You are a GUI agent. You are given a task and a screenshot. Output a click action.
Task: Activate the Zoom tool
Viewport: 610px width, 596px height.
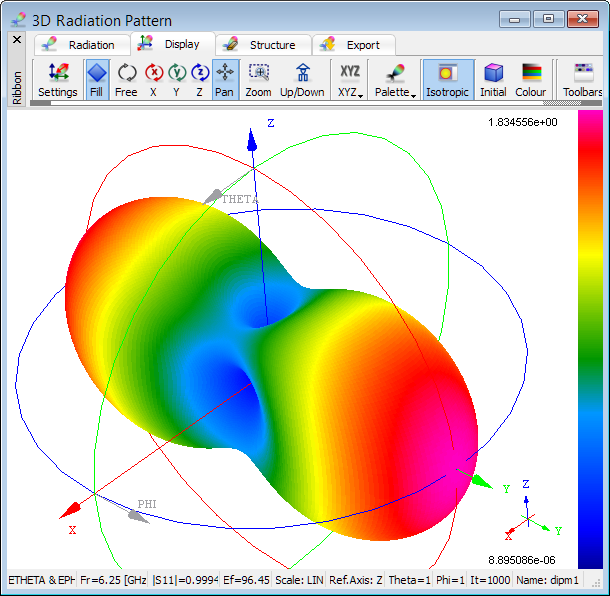[x=258, y=79]
